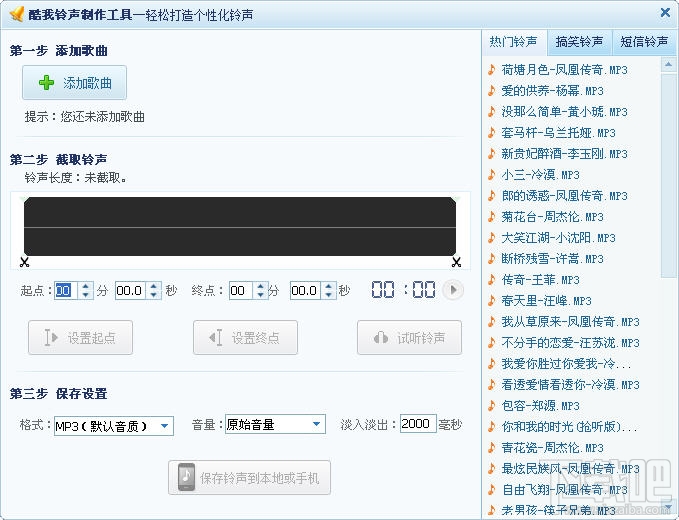Select ringtone 传奇-王菲.MP3 text
Image resolution: width=679 pixels, height=520 pixels.
point(540,280)
